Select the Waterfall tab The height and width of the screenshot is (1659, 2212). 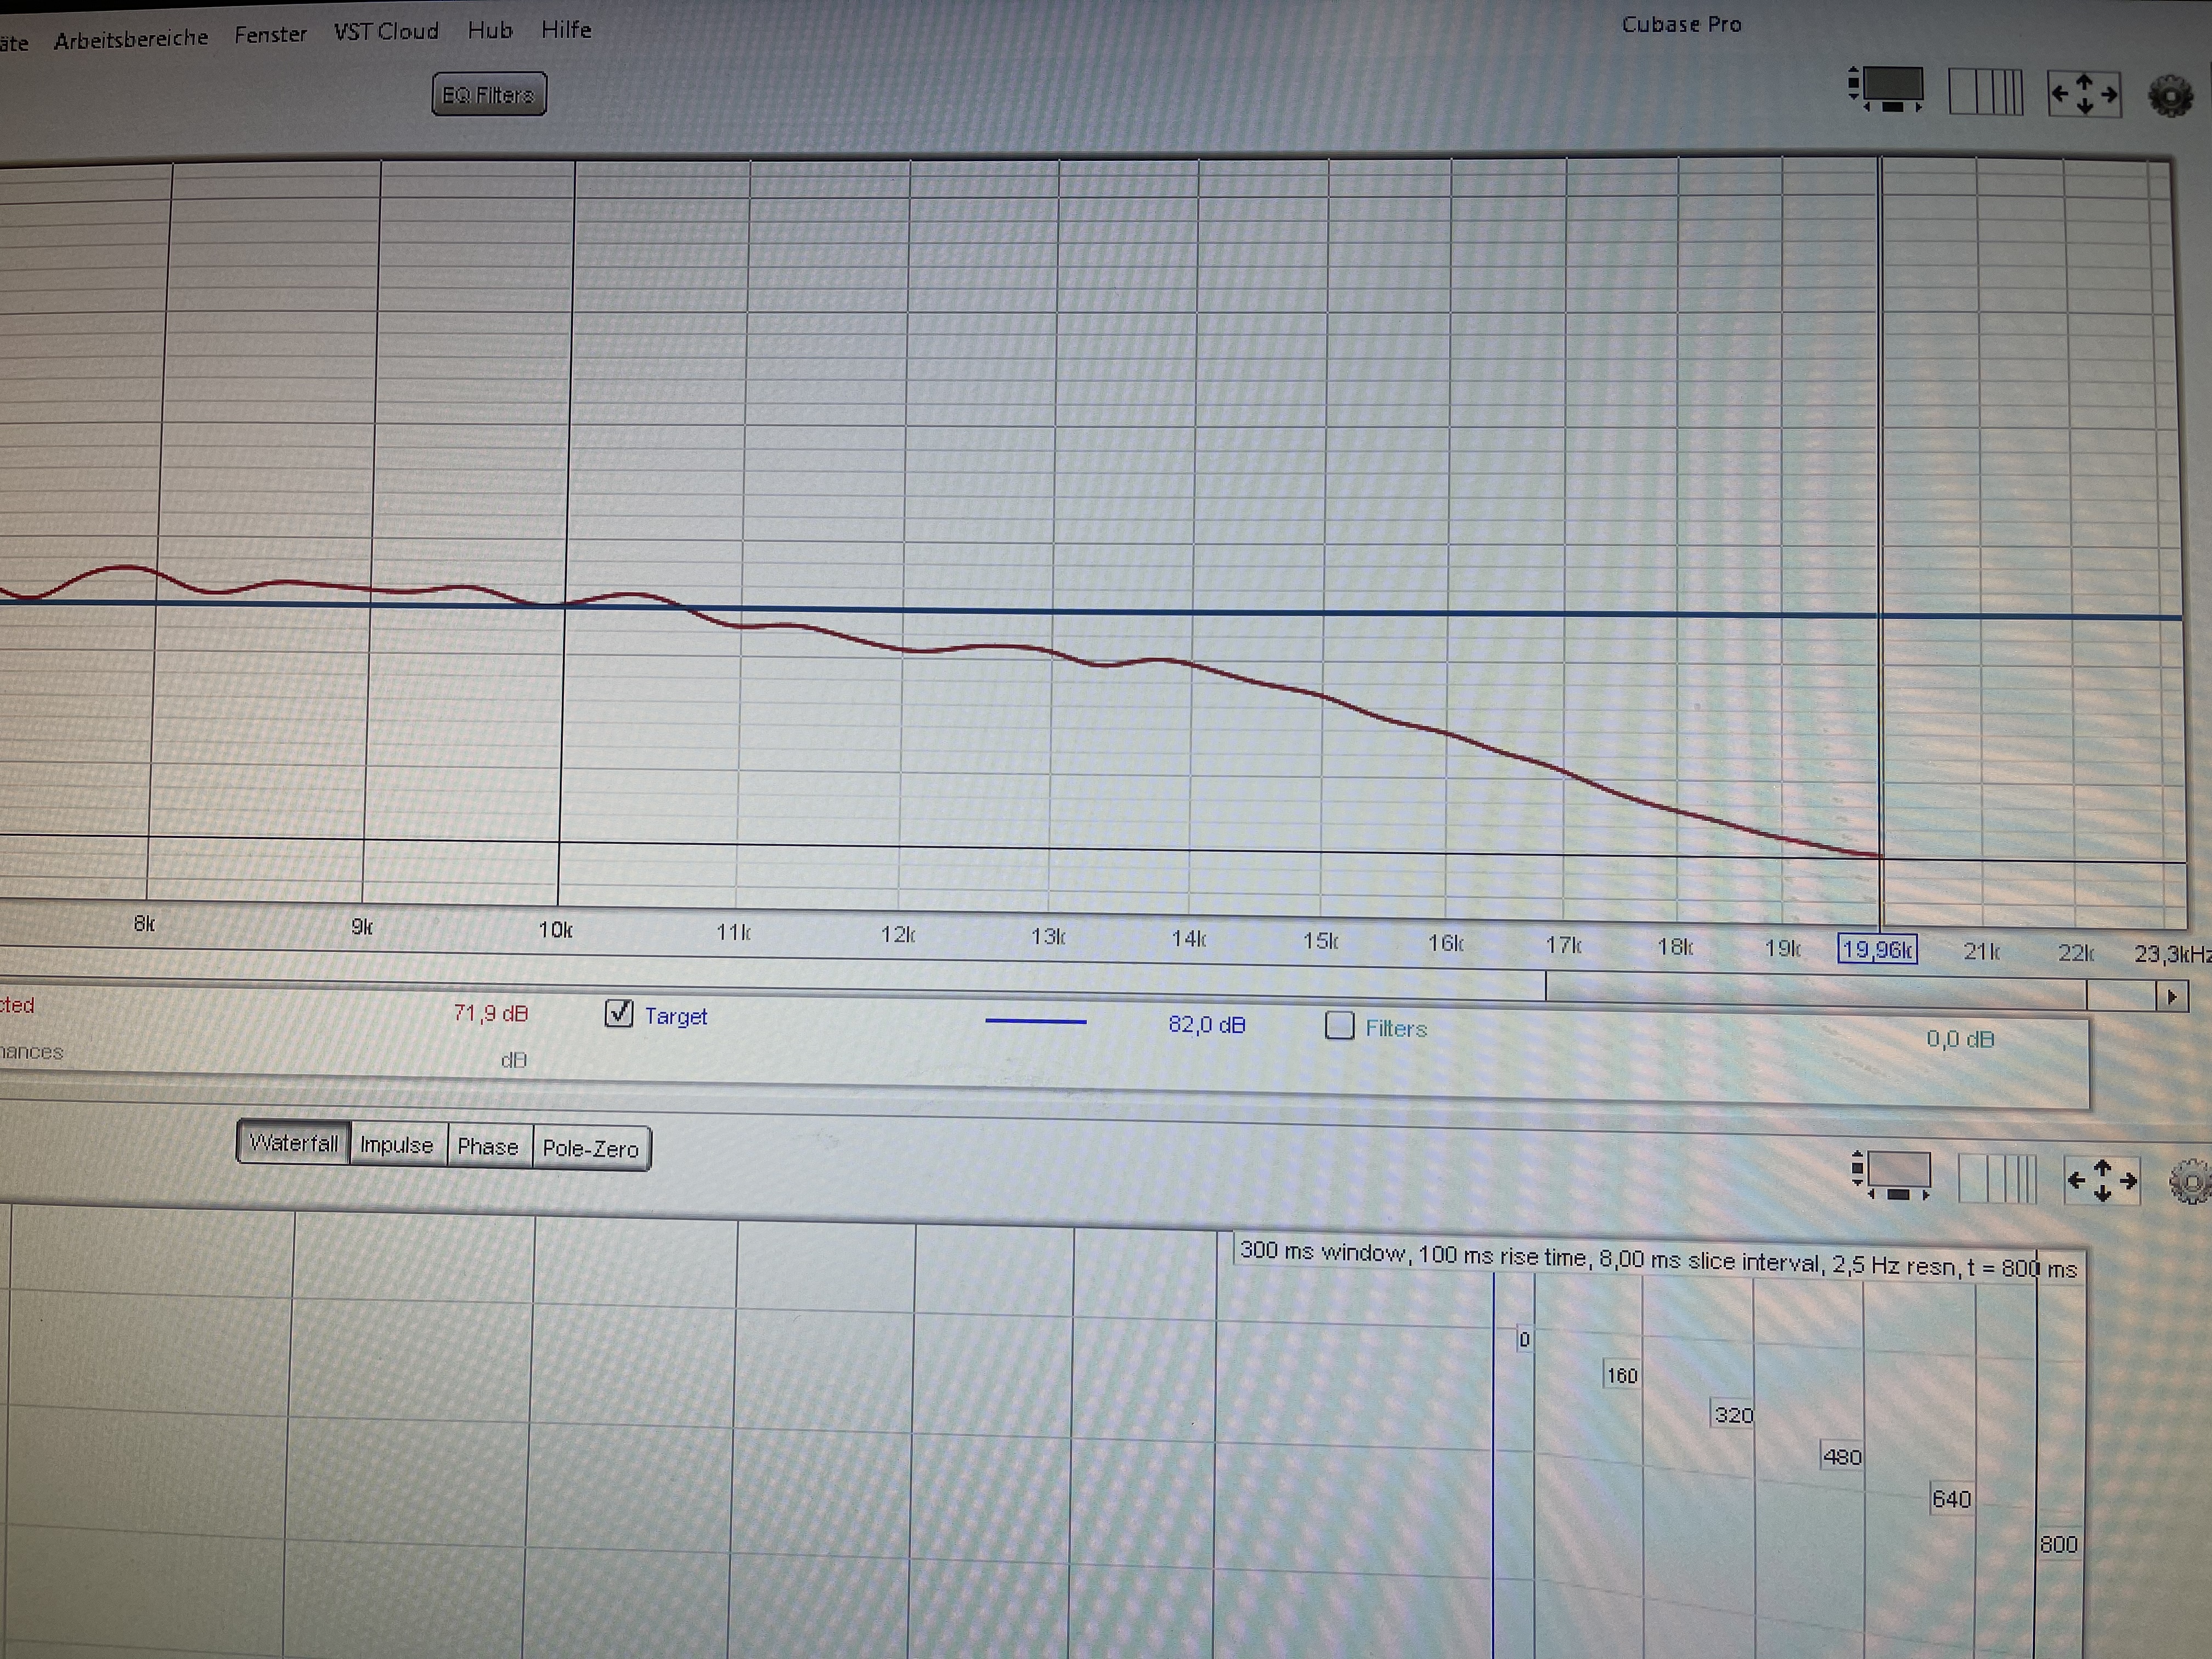pyautogui.click(x=293, y=1142)
